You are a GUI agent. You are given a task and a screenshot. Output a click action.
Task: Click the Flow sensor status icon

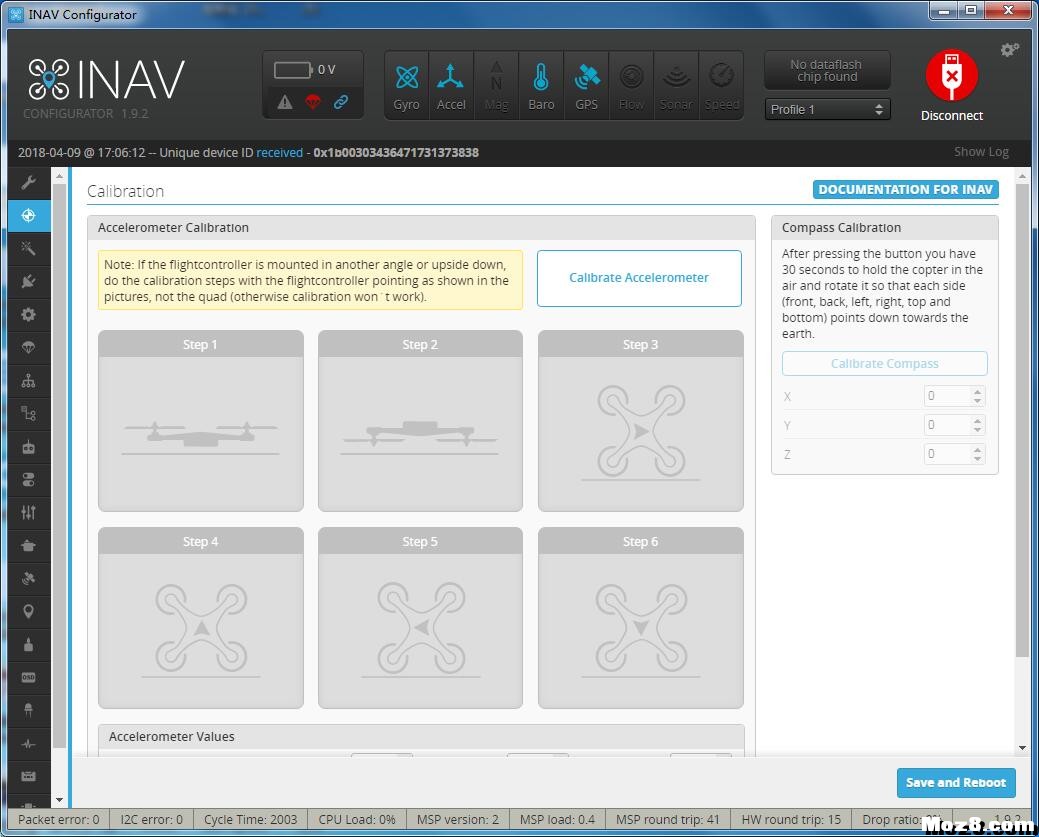[631, 85]
